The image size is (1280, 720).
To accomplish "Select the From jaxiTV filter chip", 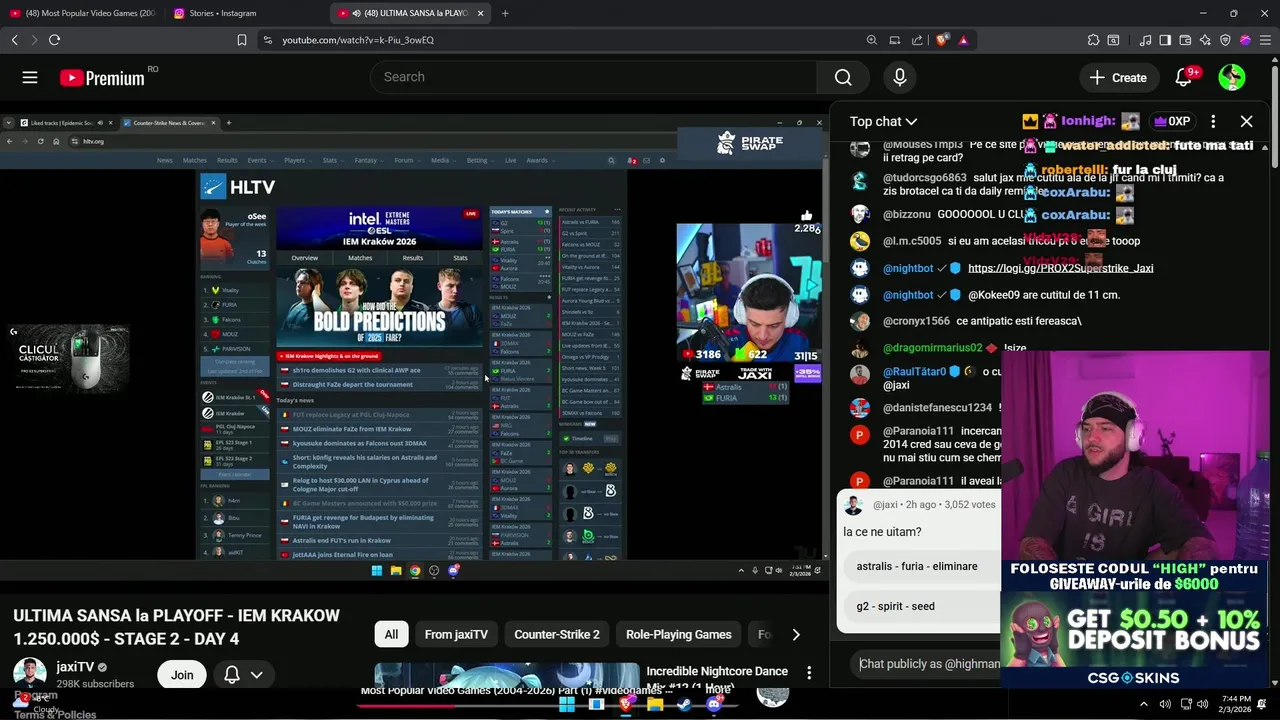I will pyautogui.click(x=456, y=634).
